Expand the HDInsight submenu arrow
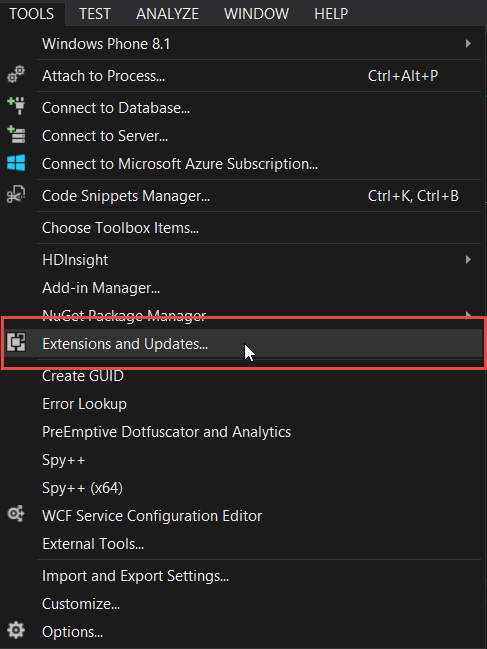Screen dimensions: 487x649 pyautogui.click(x=468, y=260)
